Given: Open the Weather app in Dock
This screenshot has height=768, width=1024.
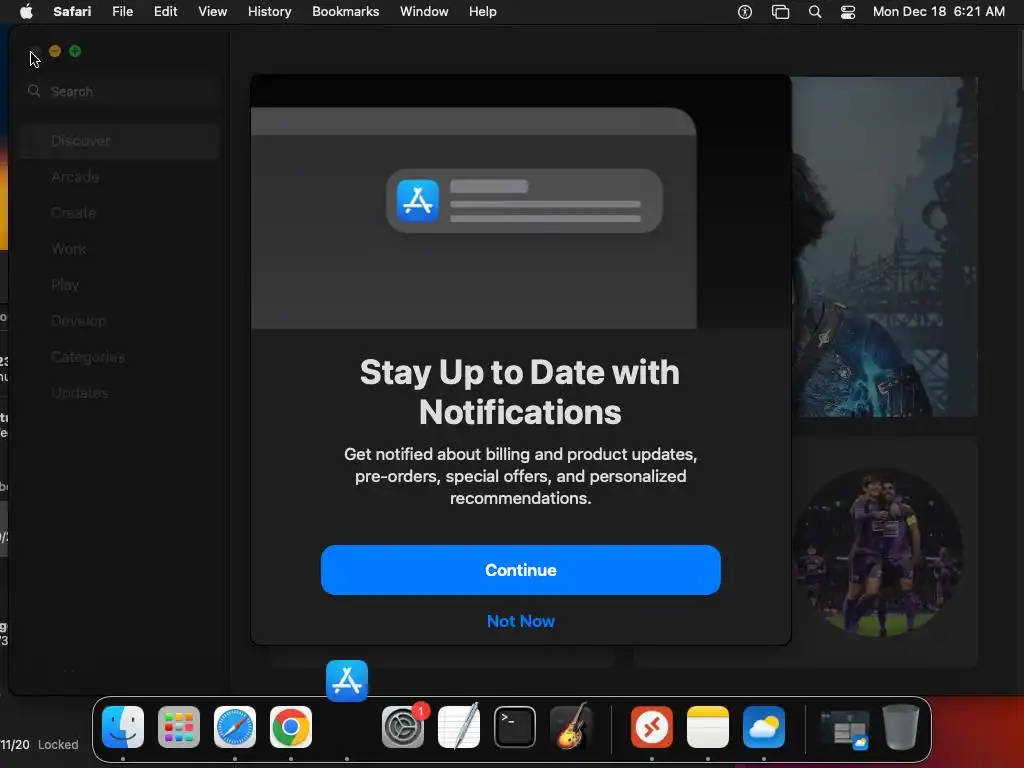Looking at the screenshot, I should pos(764,727).
